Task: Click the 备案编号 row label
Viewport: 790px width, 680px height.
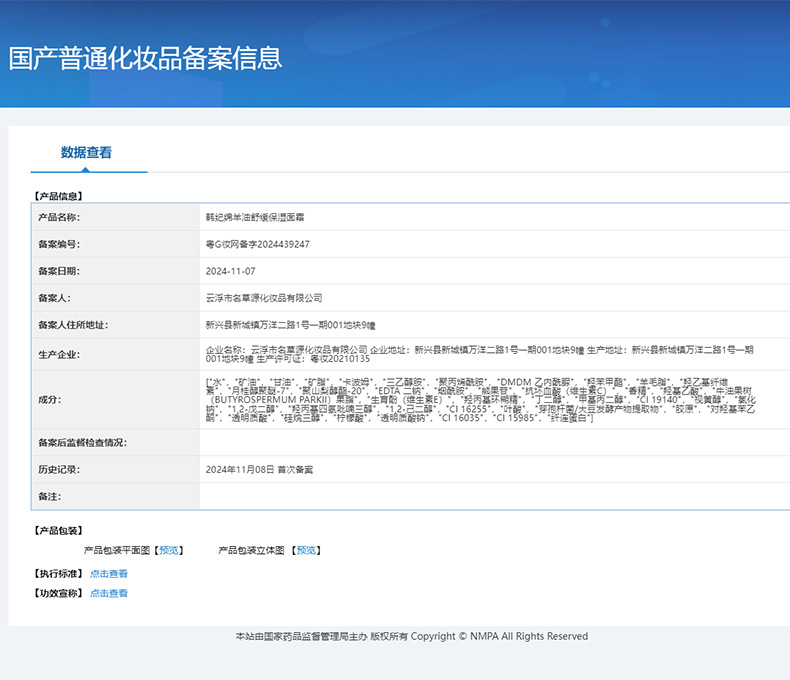Action: (x=59, y=244)
